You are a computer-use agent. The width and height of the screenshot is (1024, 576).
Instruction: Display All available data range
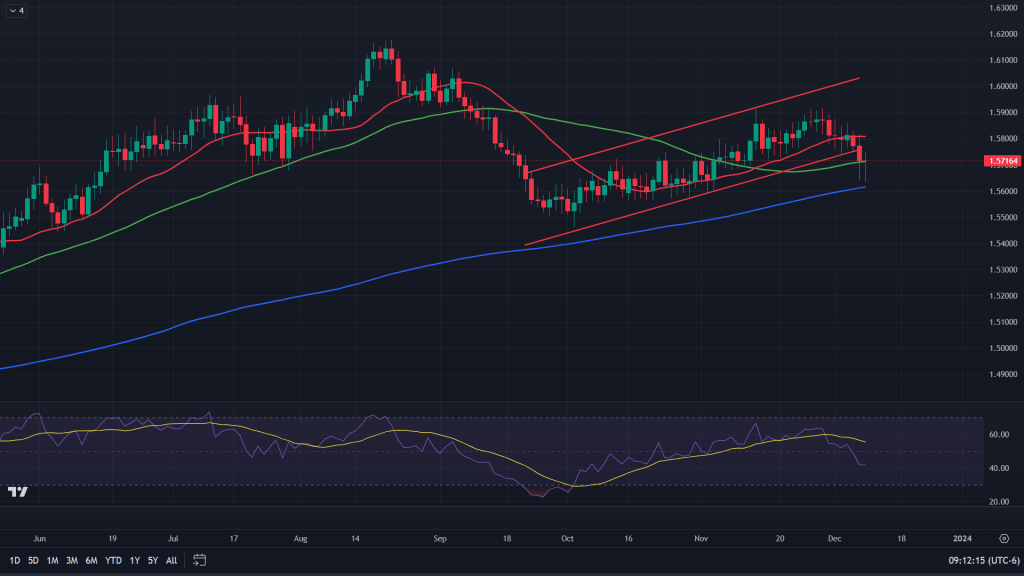(x=172, y=560)
